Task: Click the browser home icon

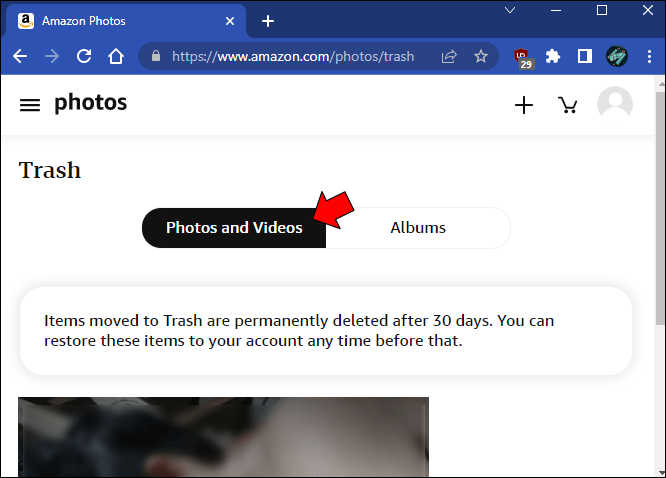Action: [116, 56]
